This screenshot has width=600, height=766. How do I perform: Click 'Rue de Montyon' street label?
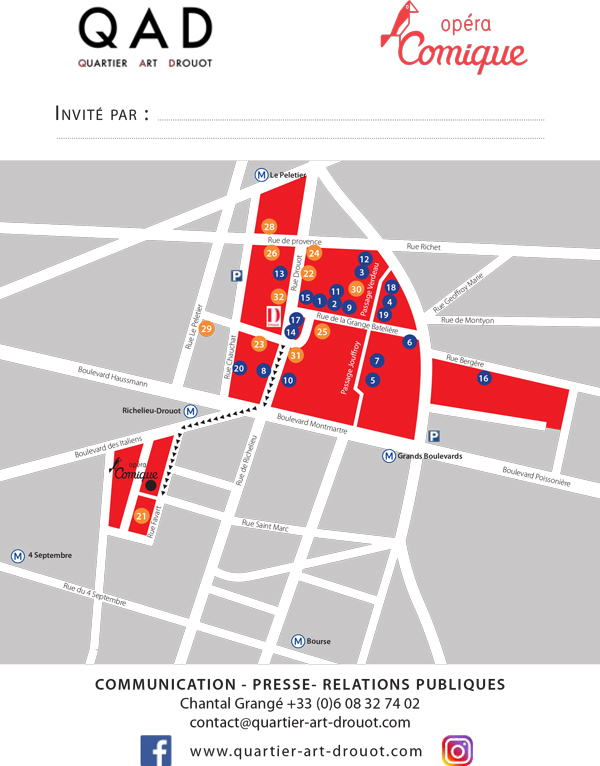[468, 320]
